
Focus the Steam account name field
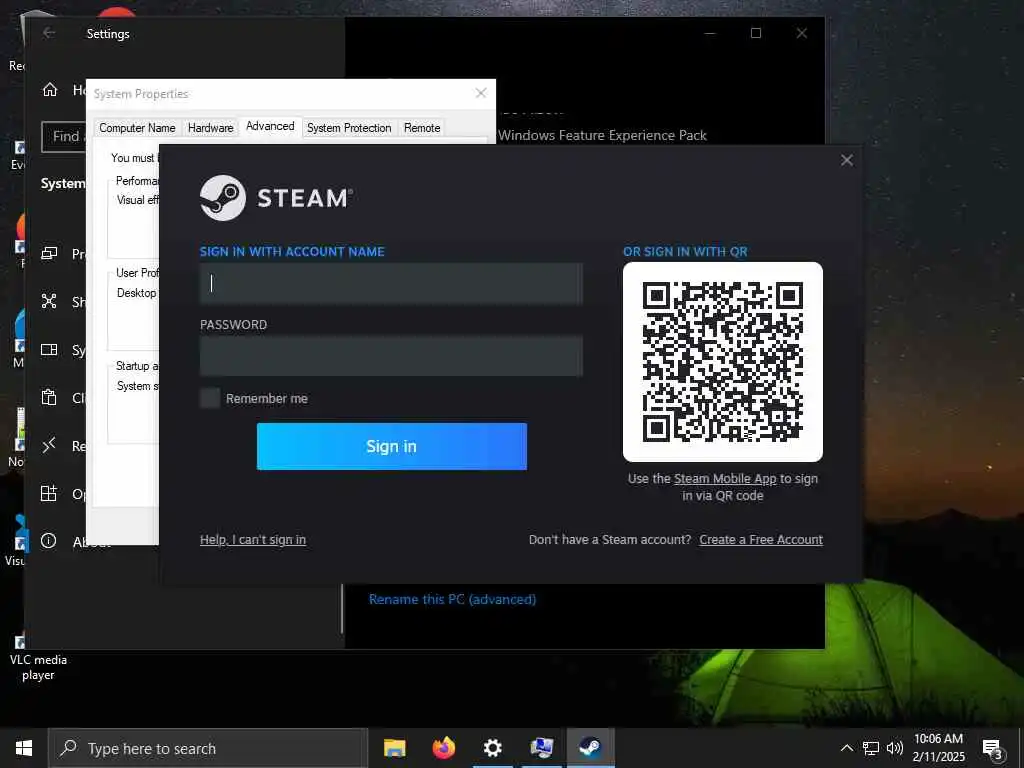click(391, 283)
